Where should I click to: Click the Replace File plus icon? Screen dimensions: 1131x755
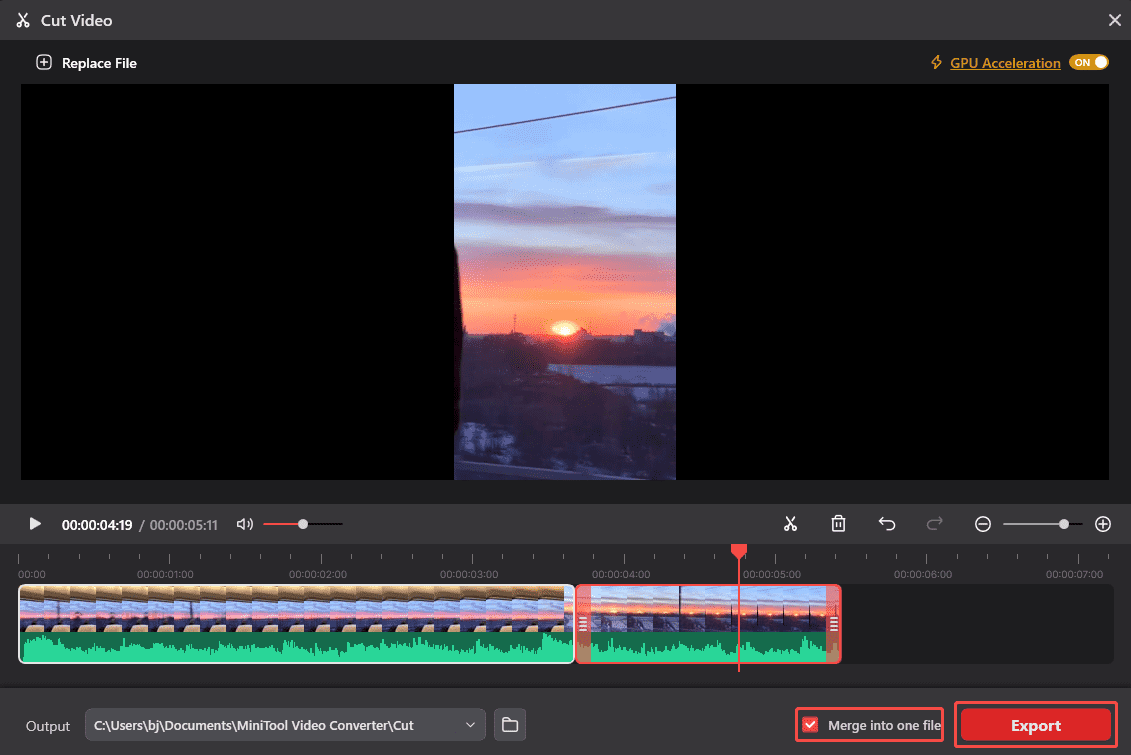[44, 63]
